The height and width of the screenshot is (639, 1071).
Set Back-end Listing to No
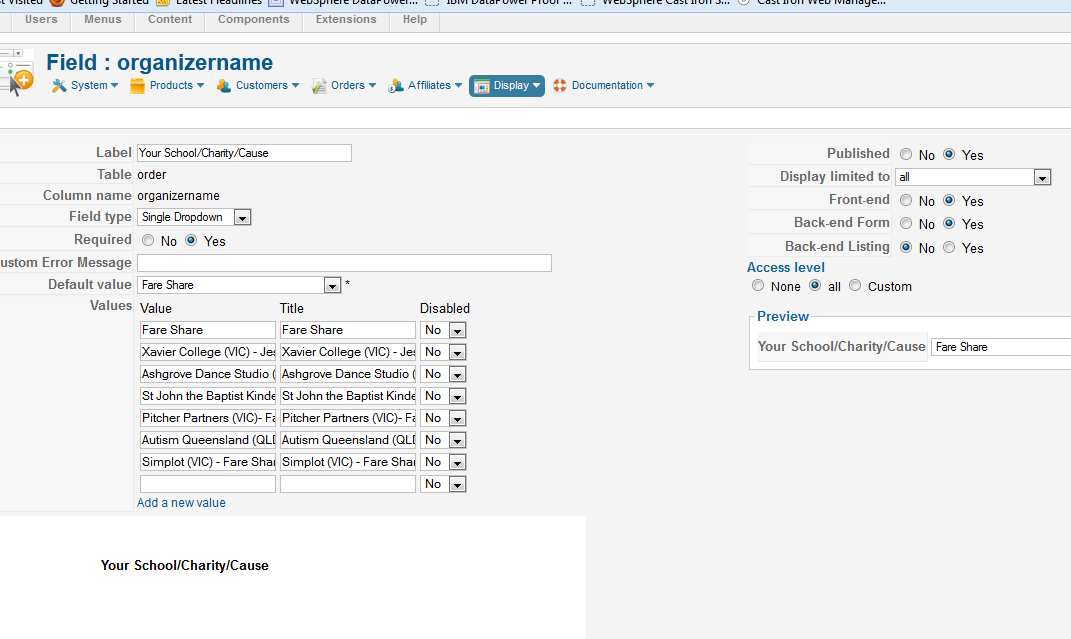pyautogui.click(x=906, y=247)
